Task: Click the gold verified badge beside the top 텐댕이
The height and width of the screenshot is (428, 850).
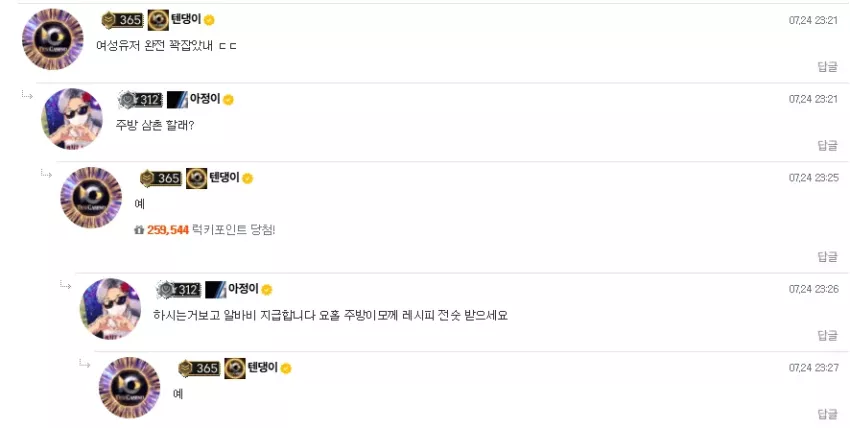Action: click(209, 21)
